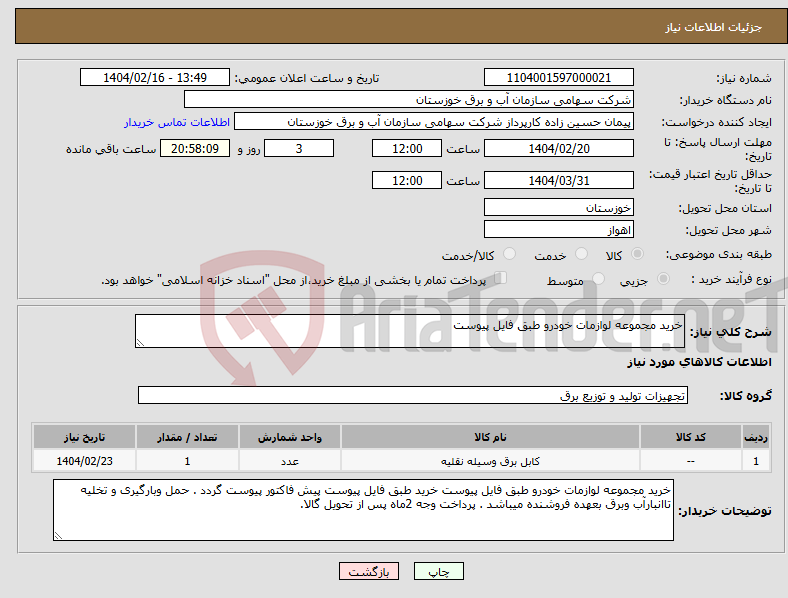Click the تاریخ نیاز column header
788x598 pixels.
pyautogui.click(x=84, y=437)
